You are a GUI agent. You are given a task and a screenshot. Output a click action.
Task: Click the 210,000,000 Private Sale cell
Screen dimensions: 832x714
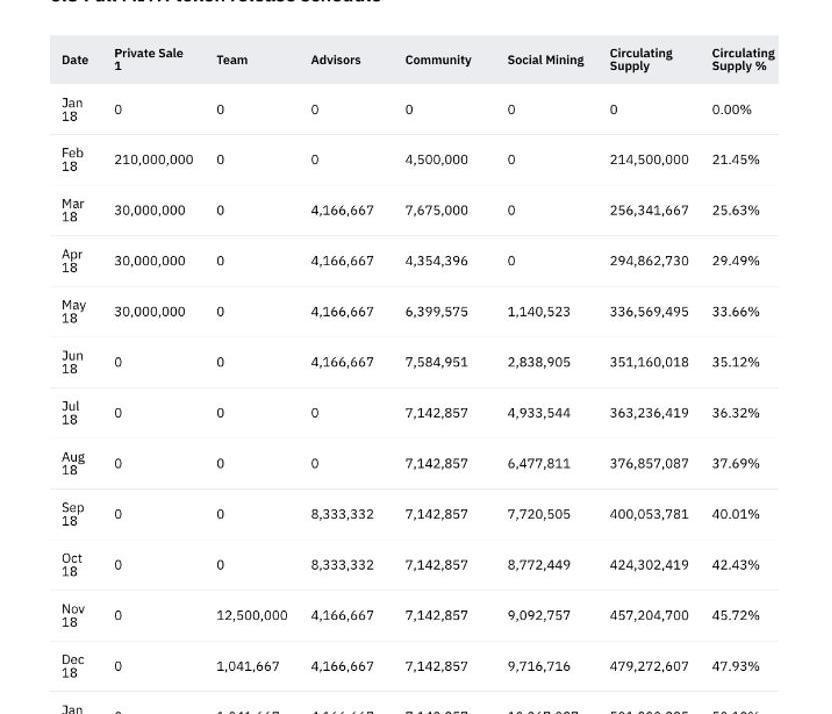coord(154,160)
